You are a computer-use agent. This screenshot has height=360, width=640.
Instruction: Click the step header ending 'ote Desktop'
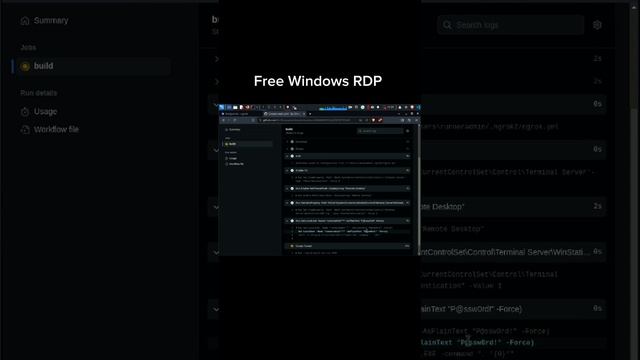coord(514,207)
